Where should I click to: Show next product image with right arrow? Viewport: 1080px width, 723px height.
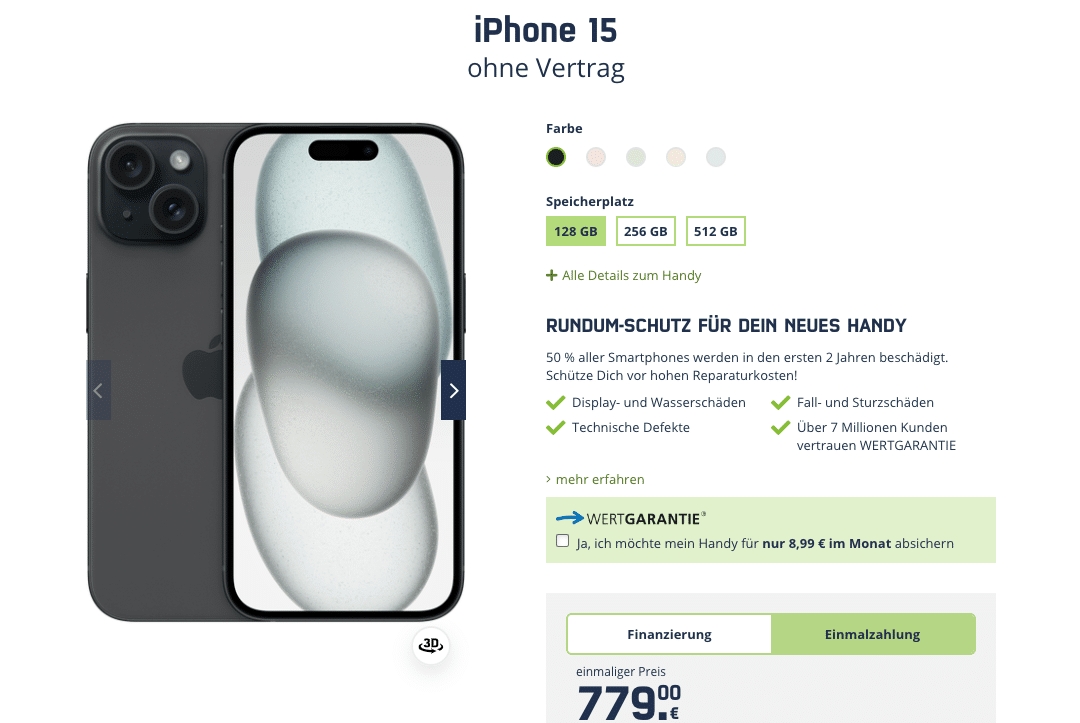453,390
